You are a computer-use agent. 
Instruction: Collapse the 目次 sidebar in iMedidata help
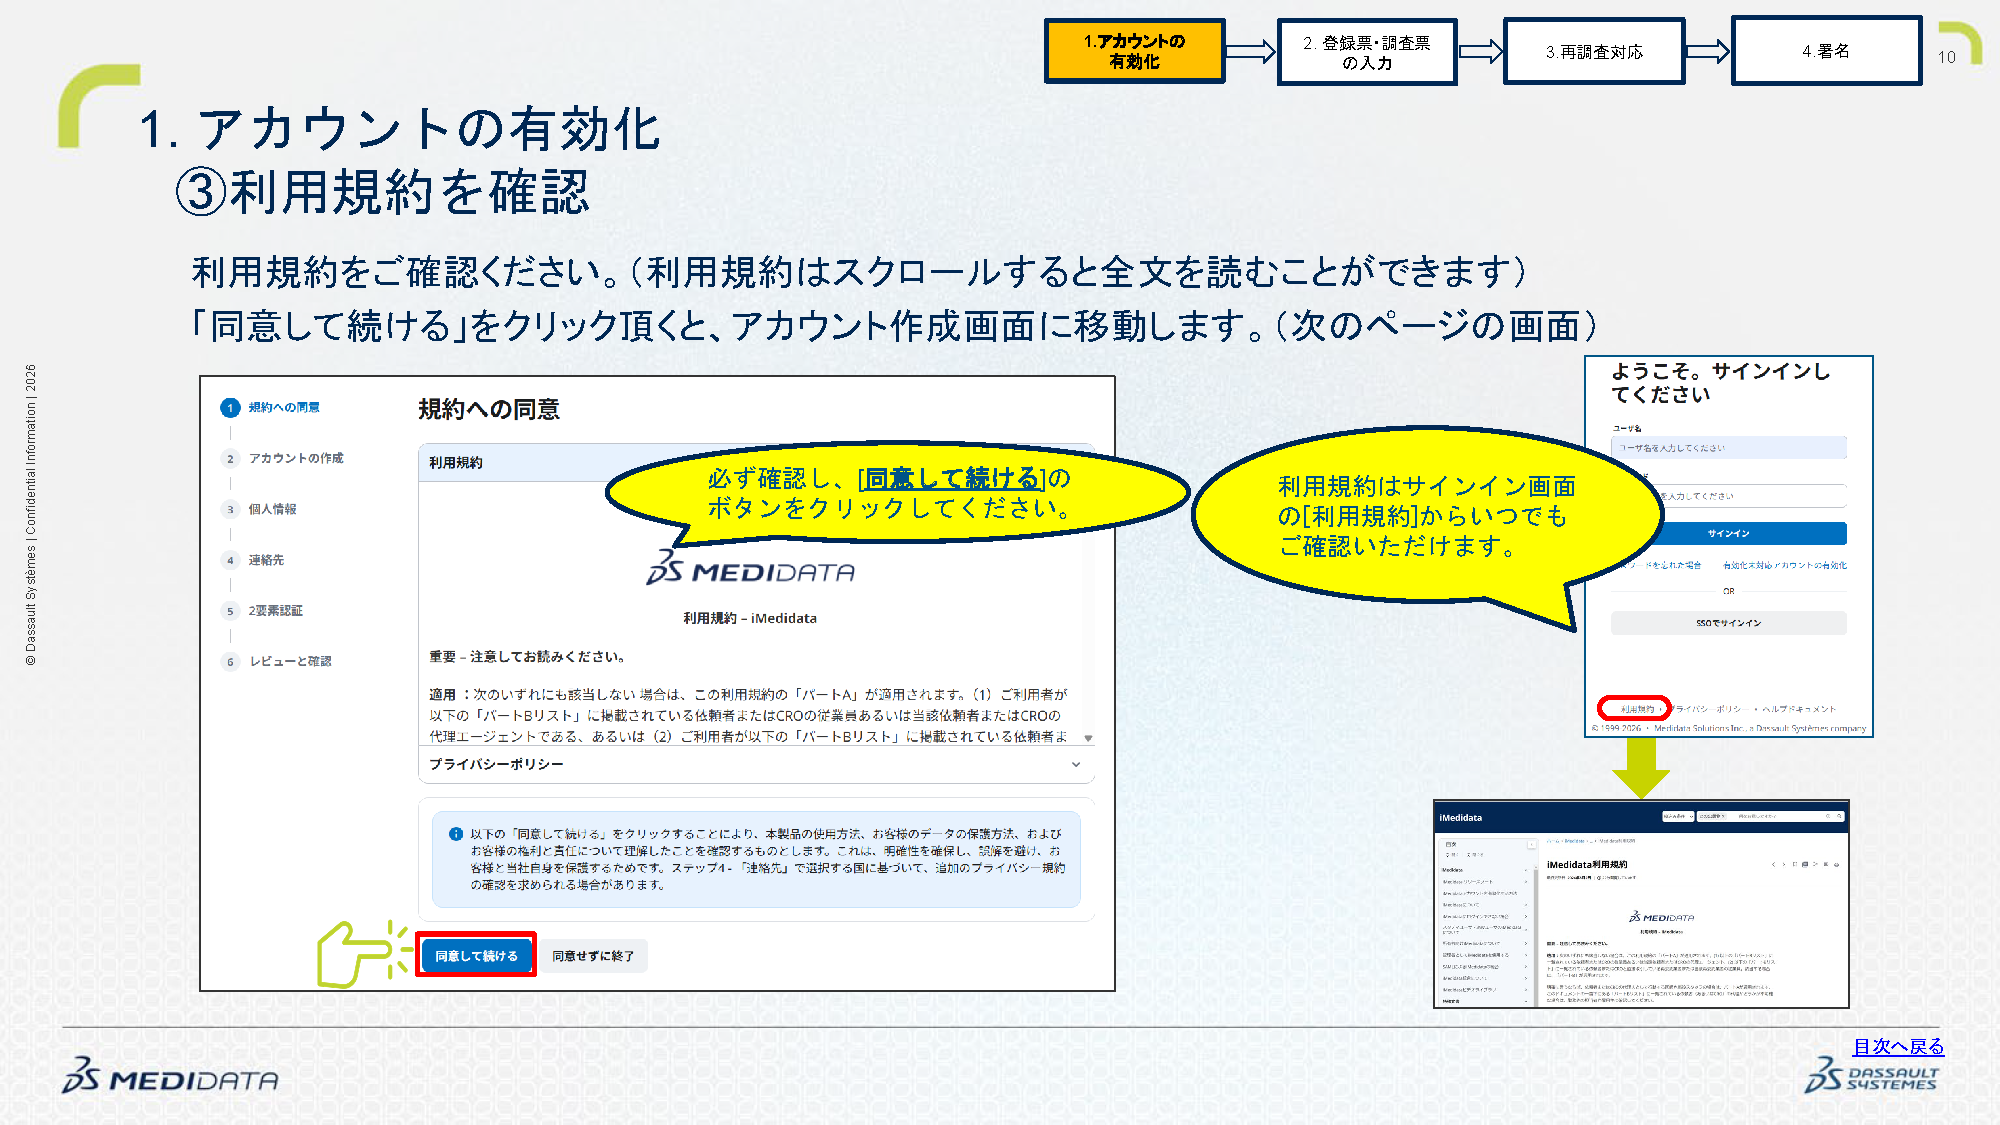[1531, 844]
